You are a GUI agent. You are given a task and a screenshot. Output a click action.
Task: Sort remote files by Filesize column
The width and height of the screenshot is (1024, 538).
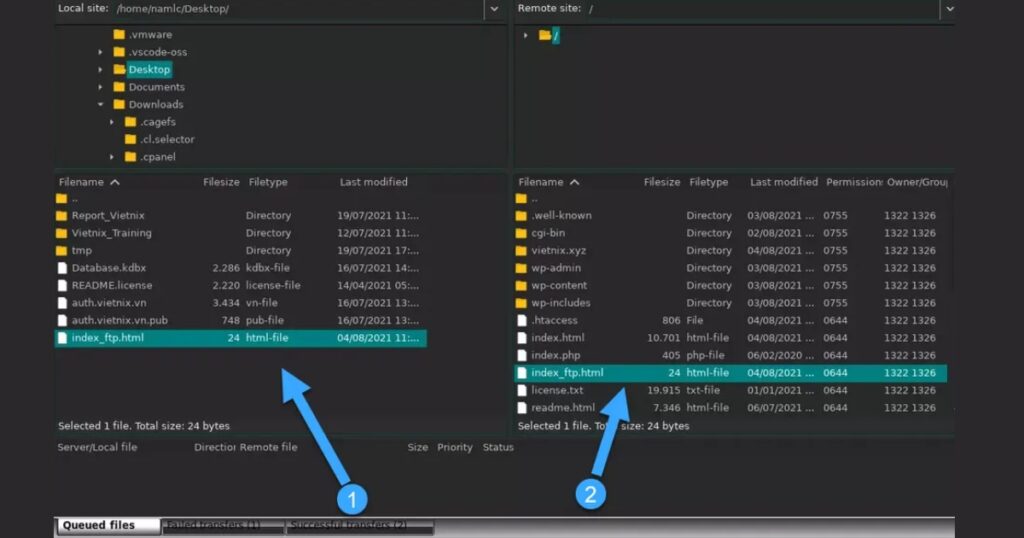[662, 182]
